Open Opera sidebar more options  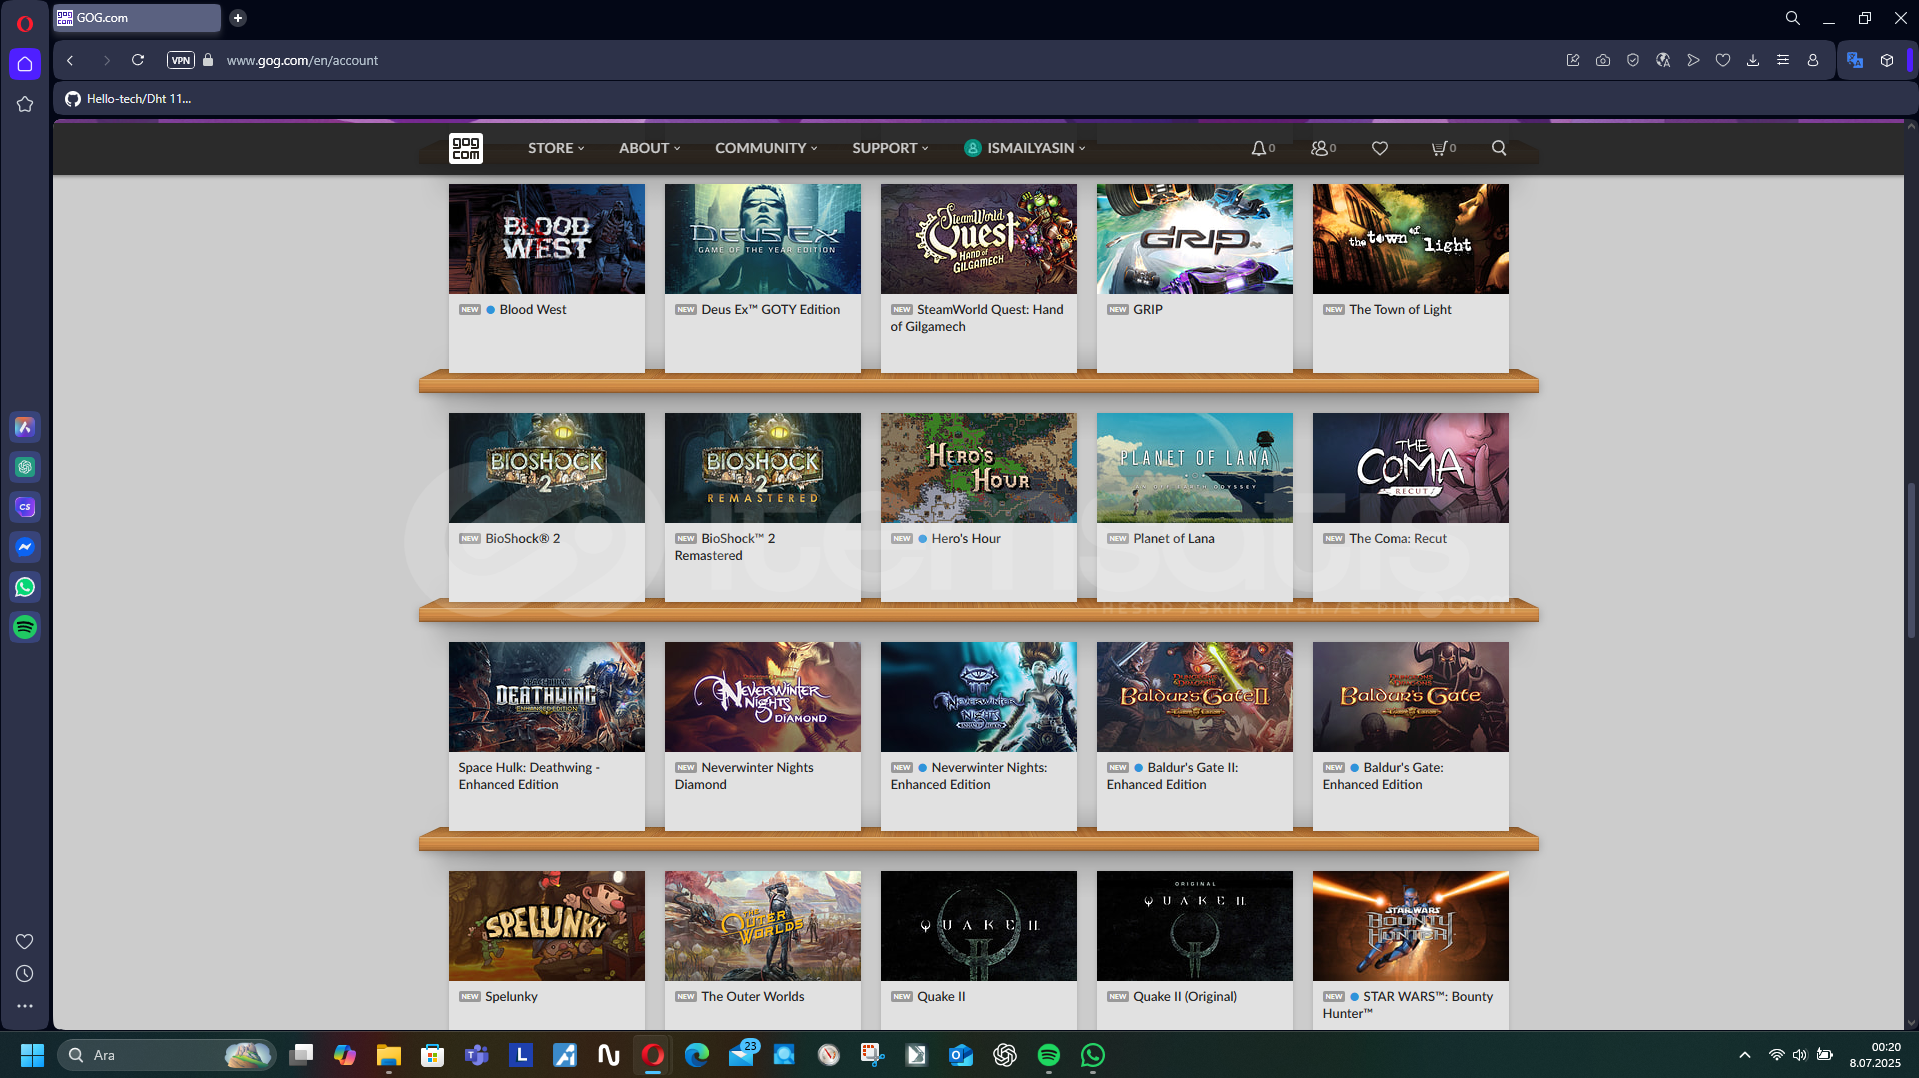pos(25,1006)
